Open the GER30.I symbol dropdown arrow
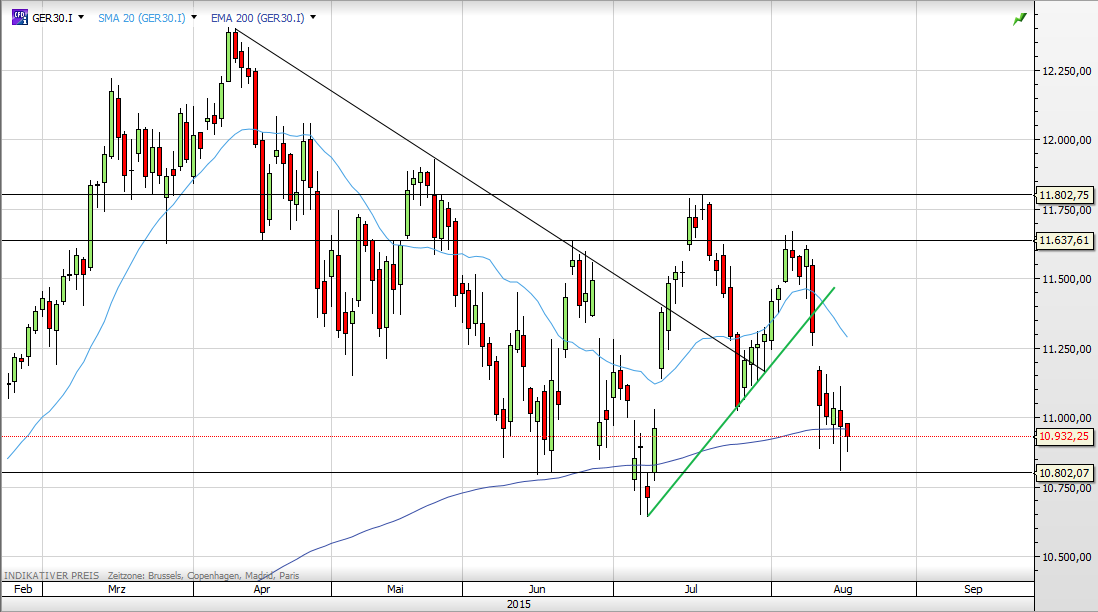1098x612 pixels. click(80, 18)
